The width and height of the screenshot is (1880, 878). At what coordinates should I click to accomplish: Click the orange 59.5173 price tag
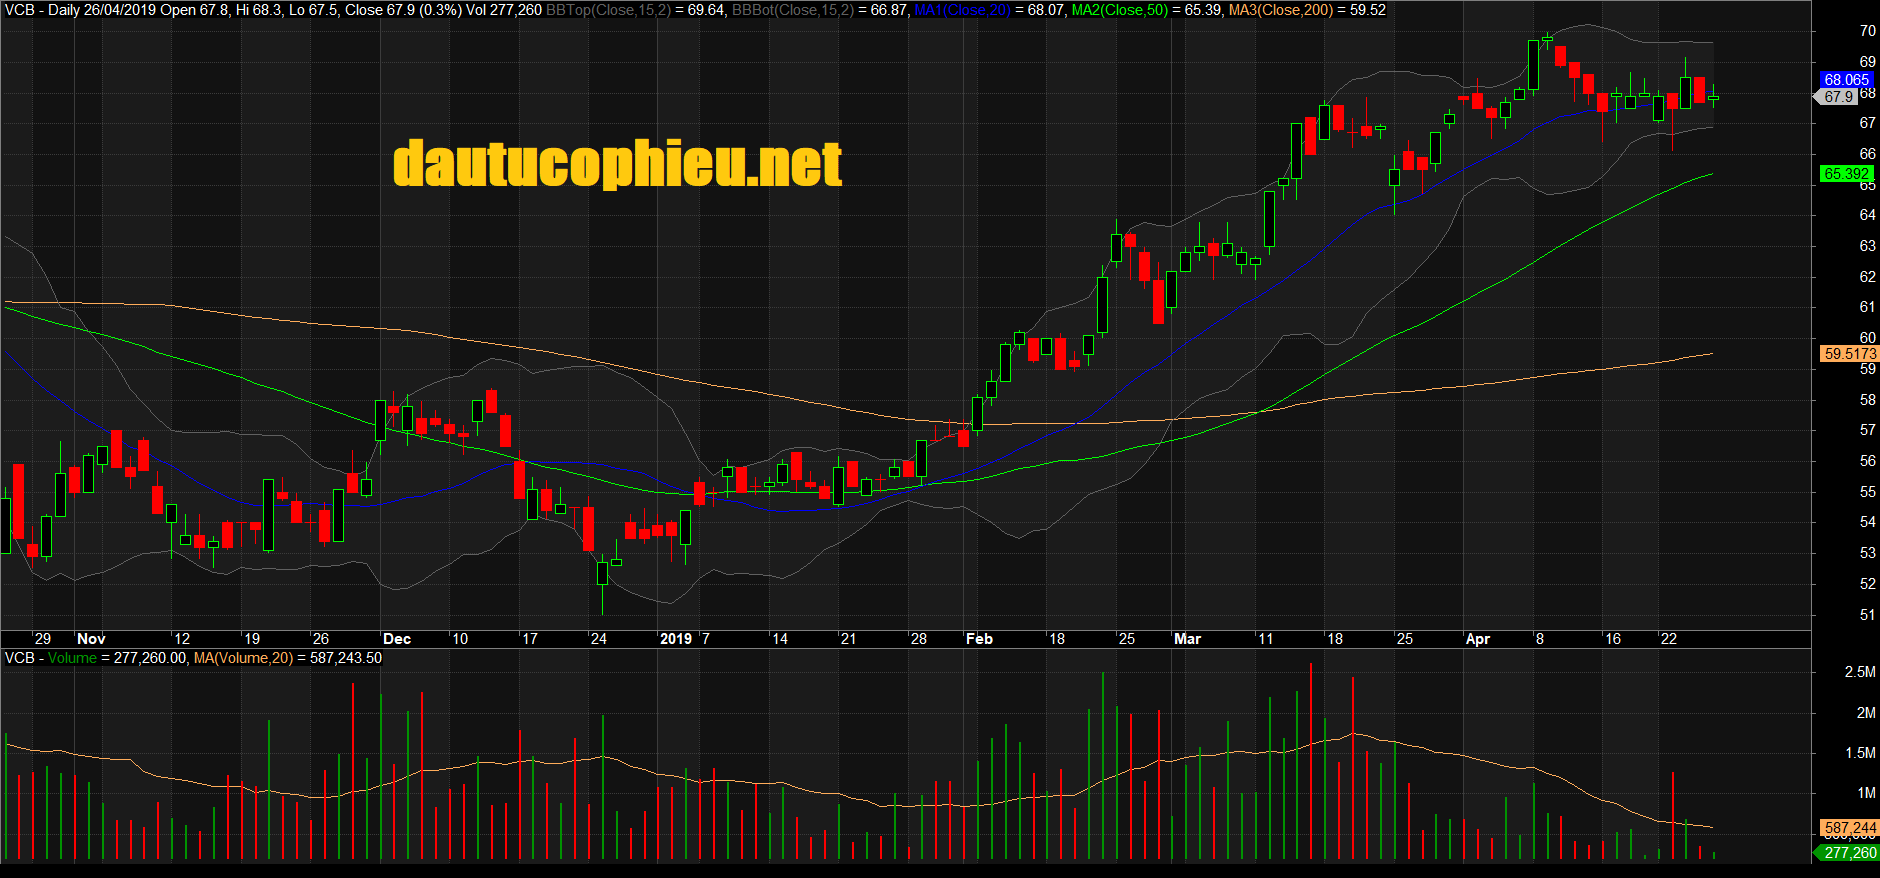pos(1849,354)
